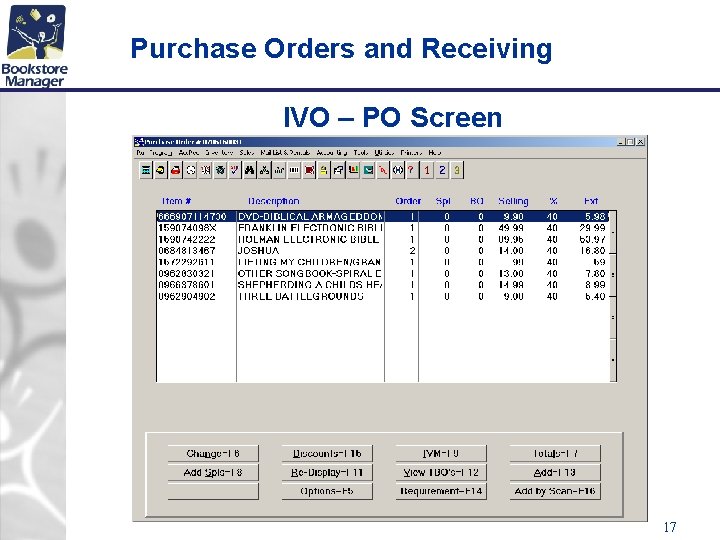Click item number 159074098X
This screenshot has height=540, width=720.
coord(186,228)
